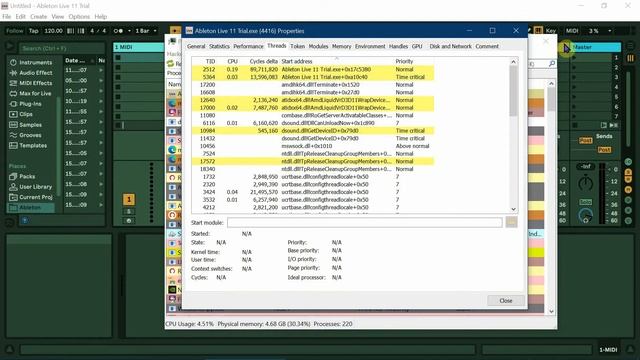Open Instruments category in Ableton browser
Image resolution: width=640 pixels, height=360 pixels.
click(x=31, y=62)
